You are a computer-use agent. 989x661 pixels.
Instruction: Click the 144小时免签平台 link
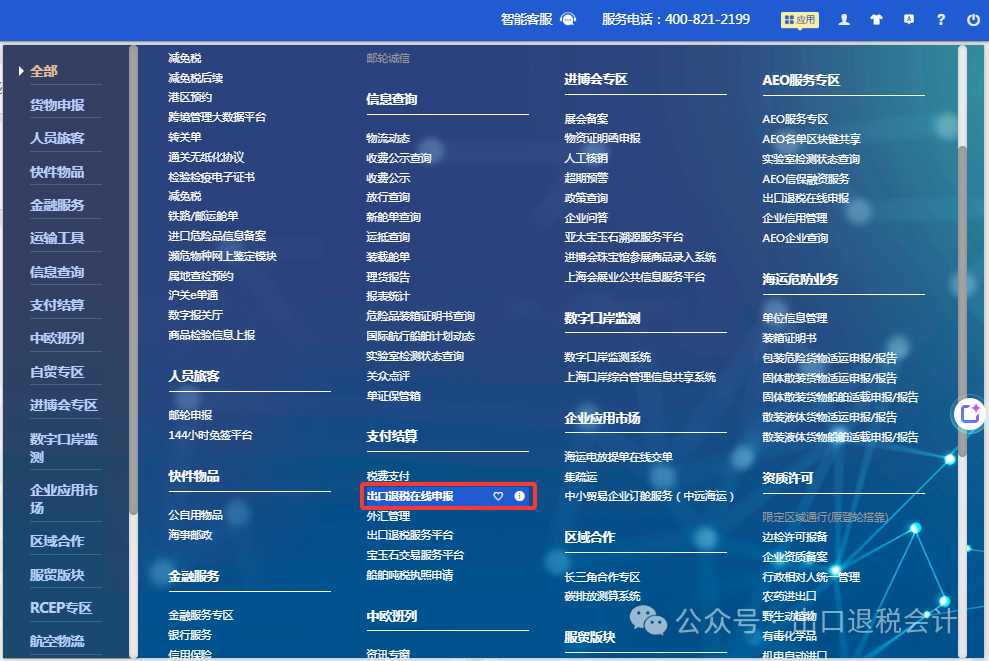click(210, 435)
